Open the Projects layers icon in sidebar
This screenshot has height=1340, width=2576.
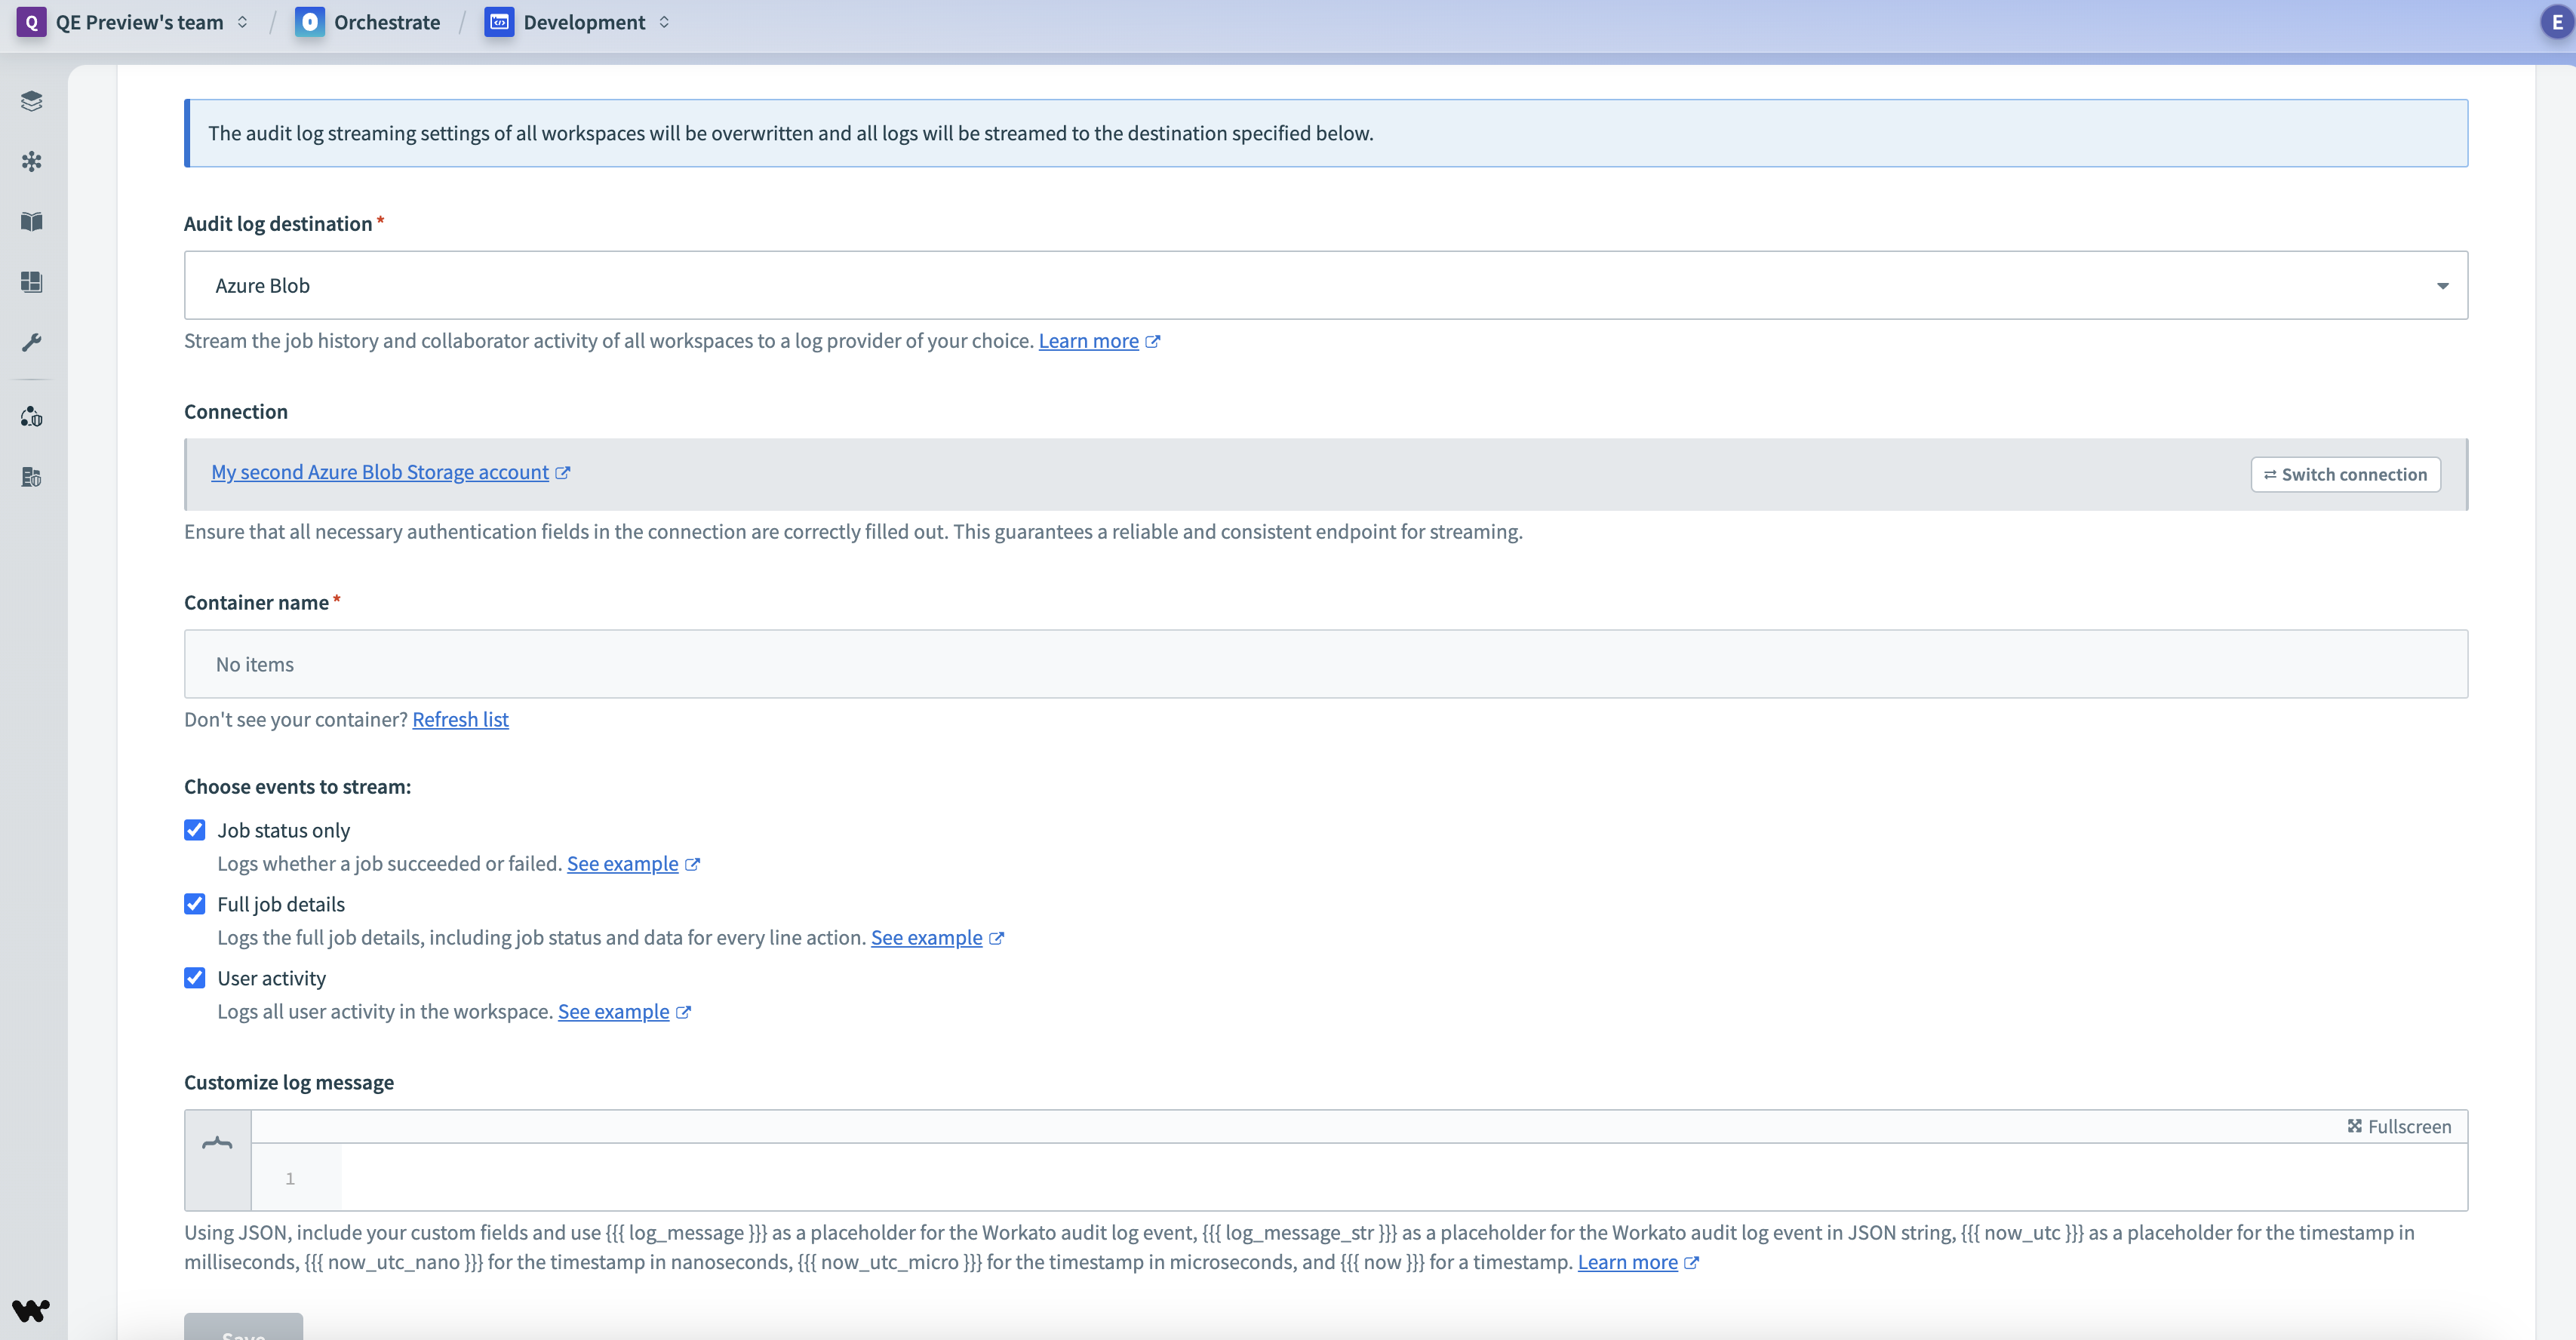(32, 101)
